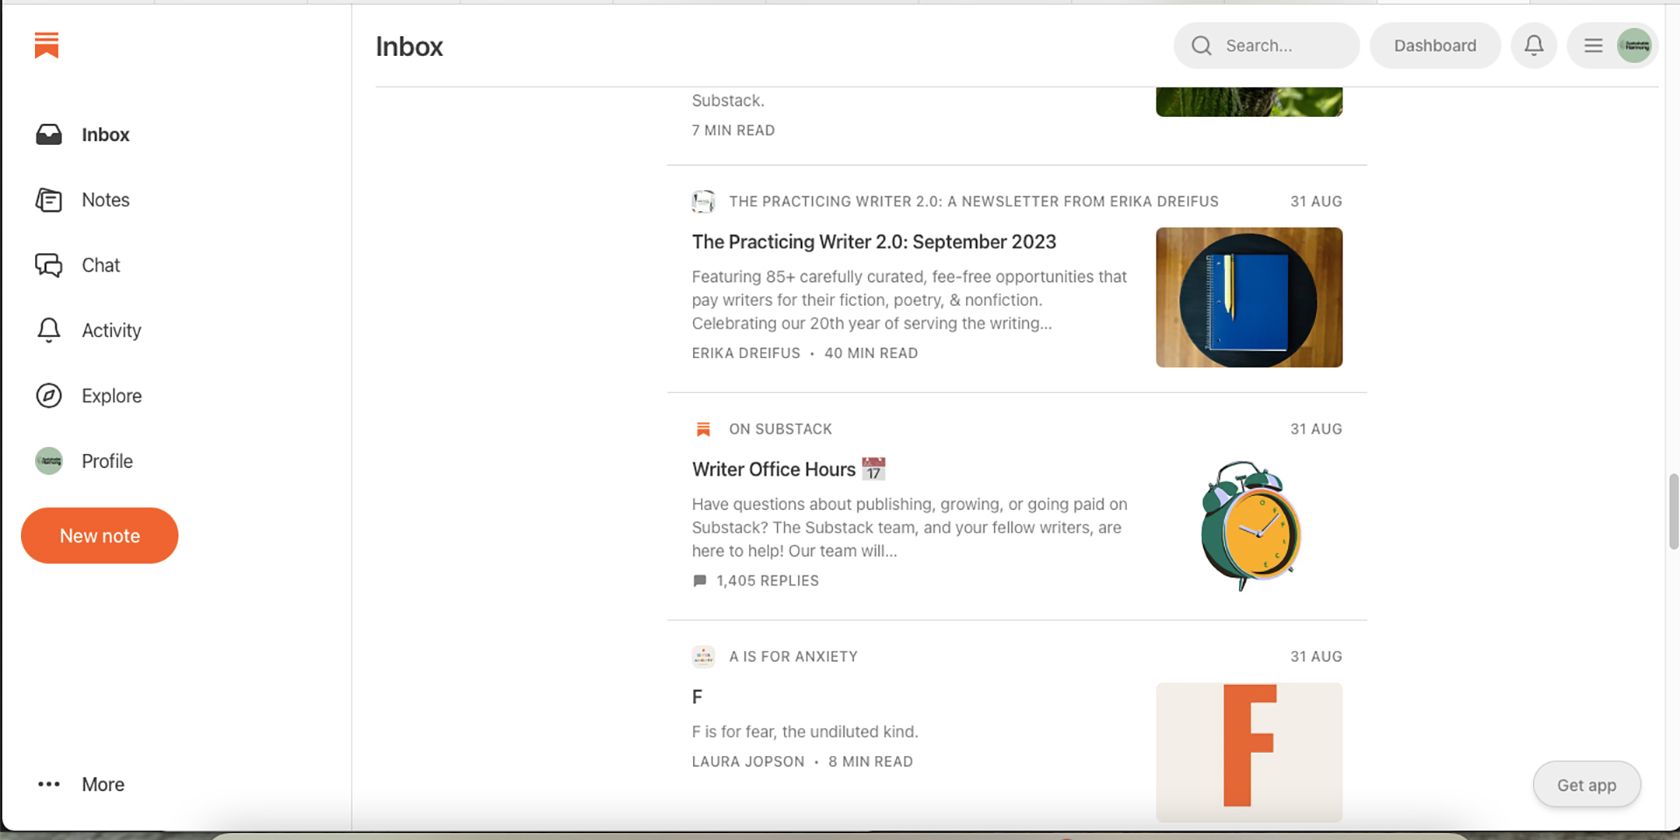Open the Activity bell in sidebar

49,330
